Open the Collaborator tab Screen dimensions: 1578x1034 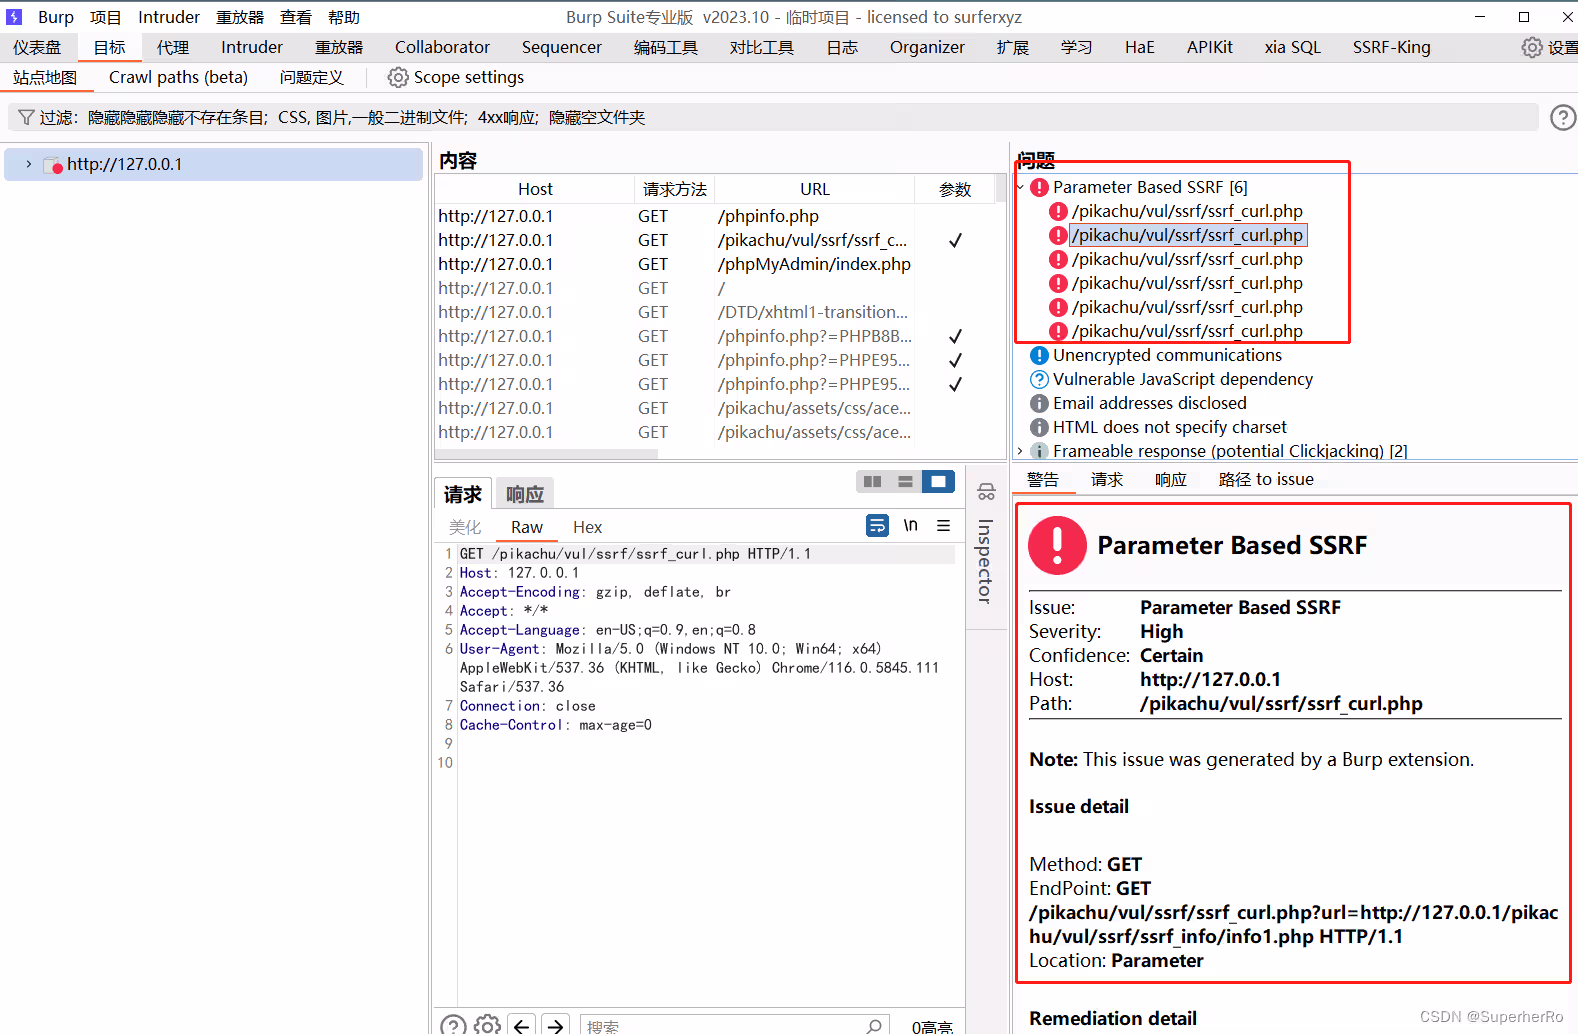coord(442,47)
